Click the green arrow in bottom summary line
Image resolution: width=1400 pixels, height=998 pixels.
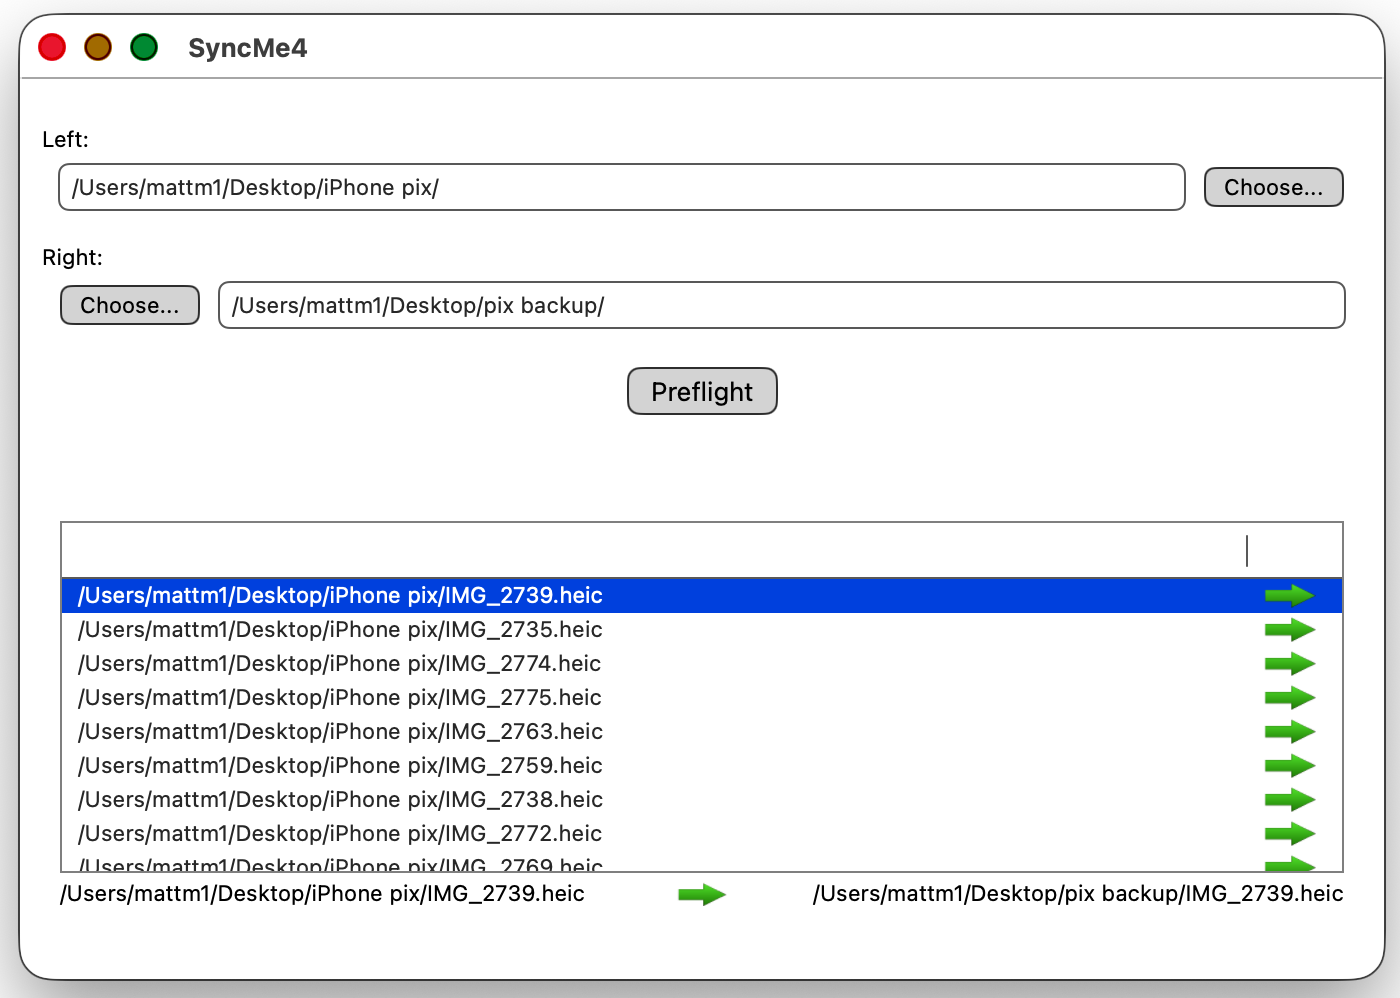(x=702, y=895)
